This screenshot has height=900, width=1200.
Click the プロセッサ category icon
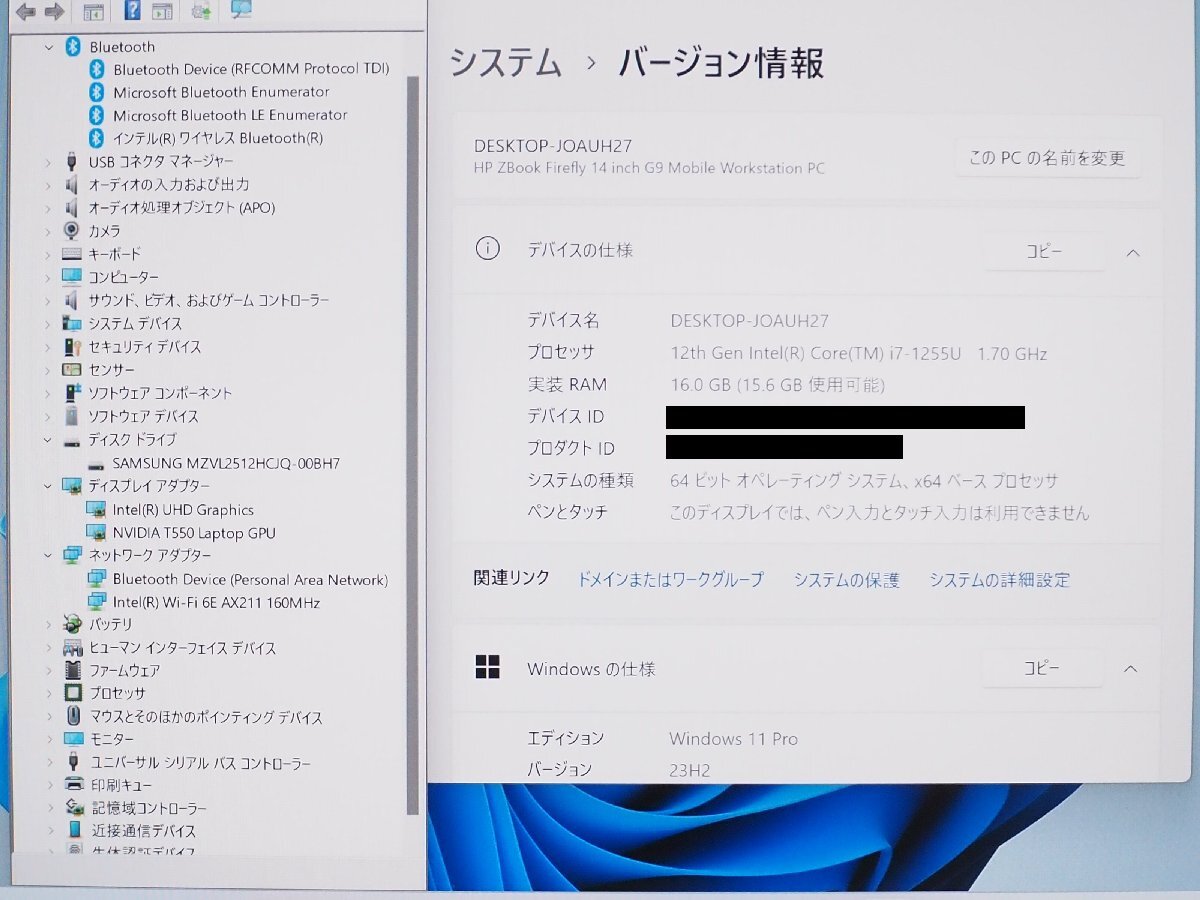72,693
